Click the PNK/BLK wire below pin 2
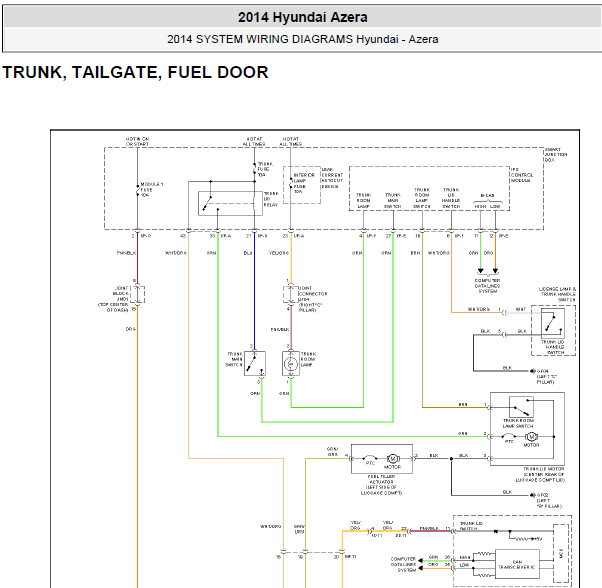The width and height of the screenshot is (602, 588). [137, 257]
